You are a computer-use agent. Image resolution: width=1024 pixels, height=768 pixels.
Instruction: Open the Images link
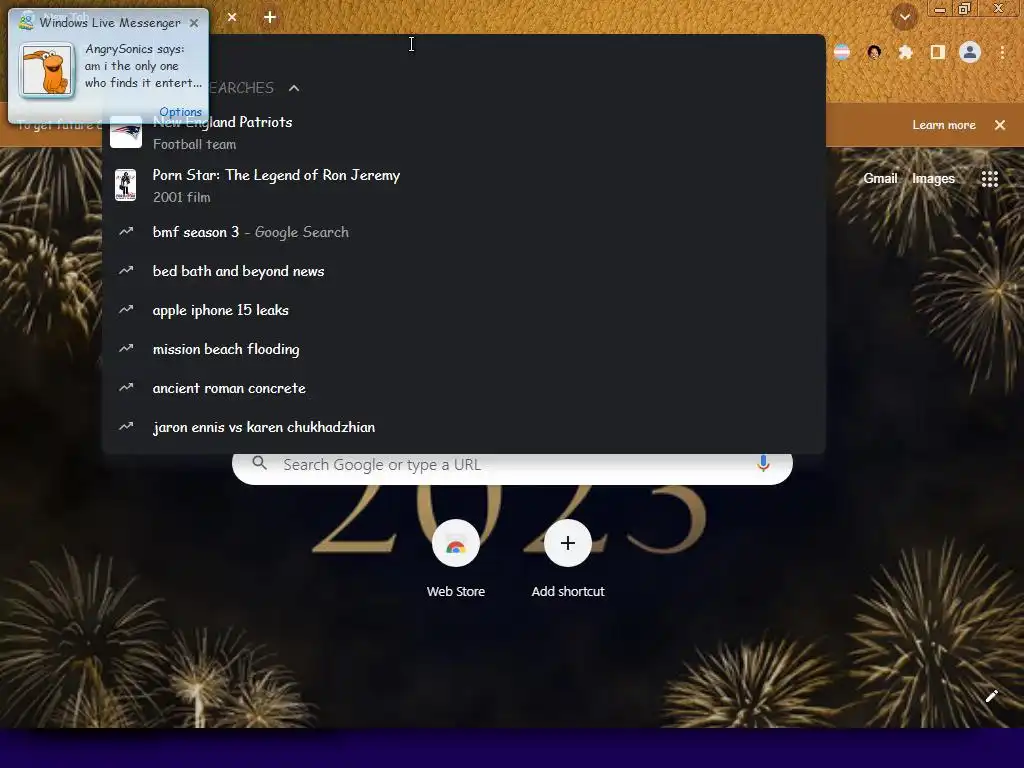pos(933,178)
